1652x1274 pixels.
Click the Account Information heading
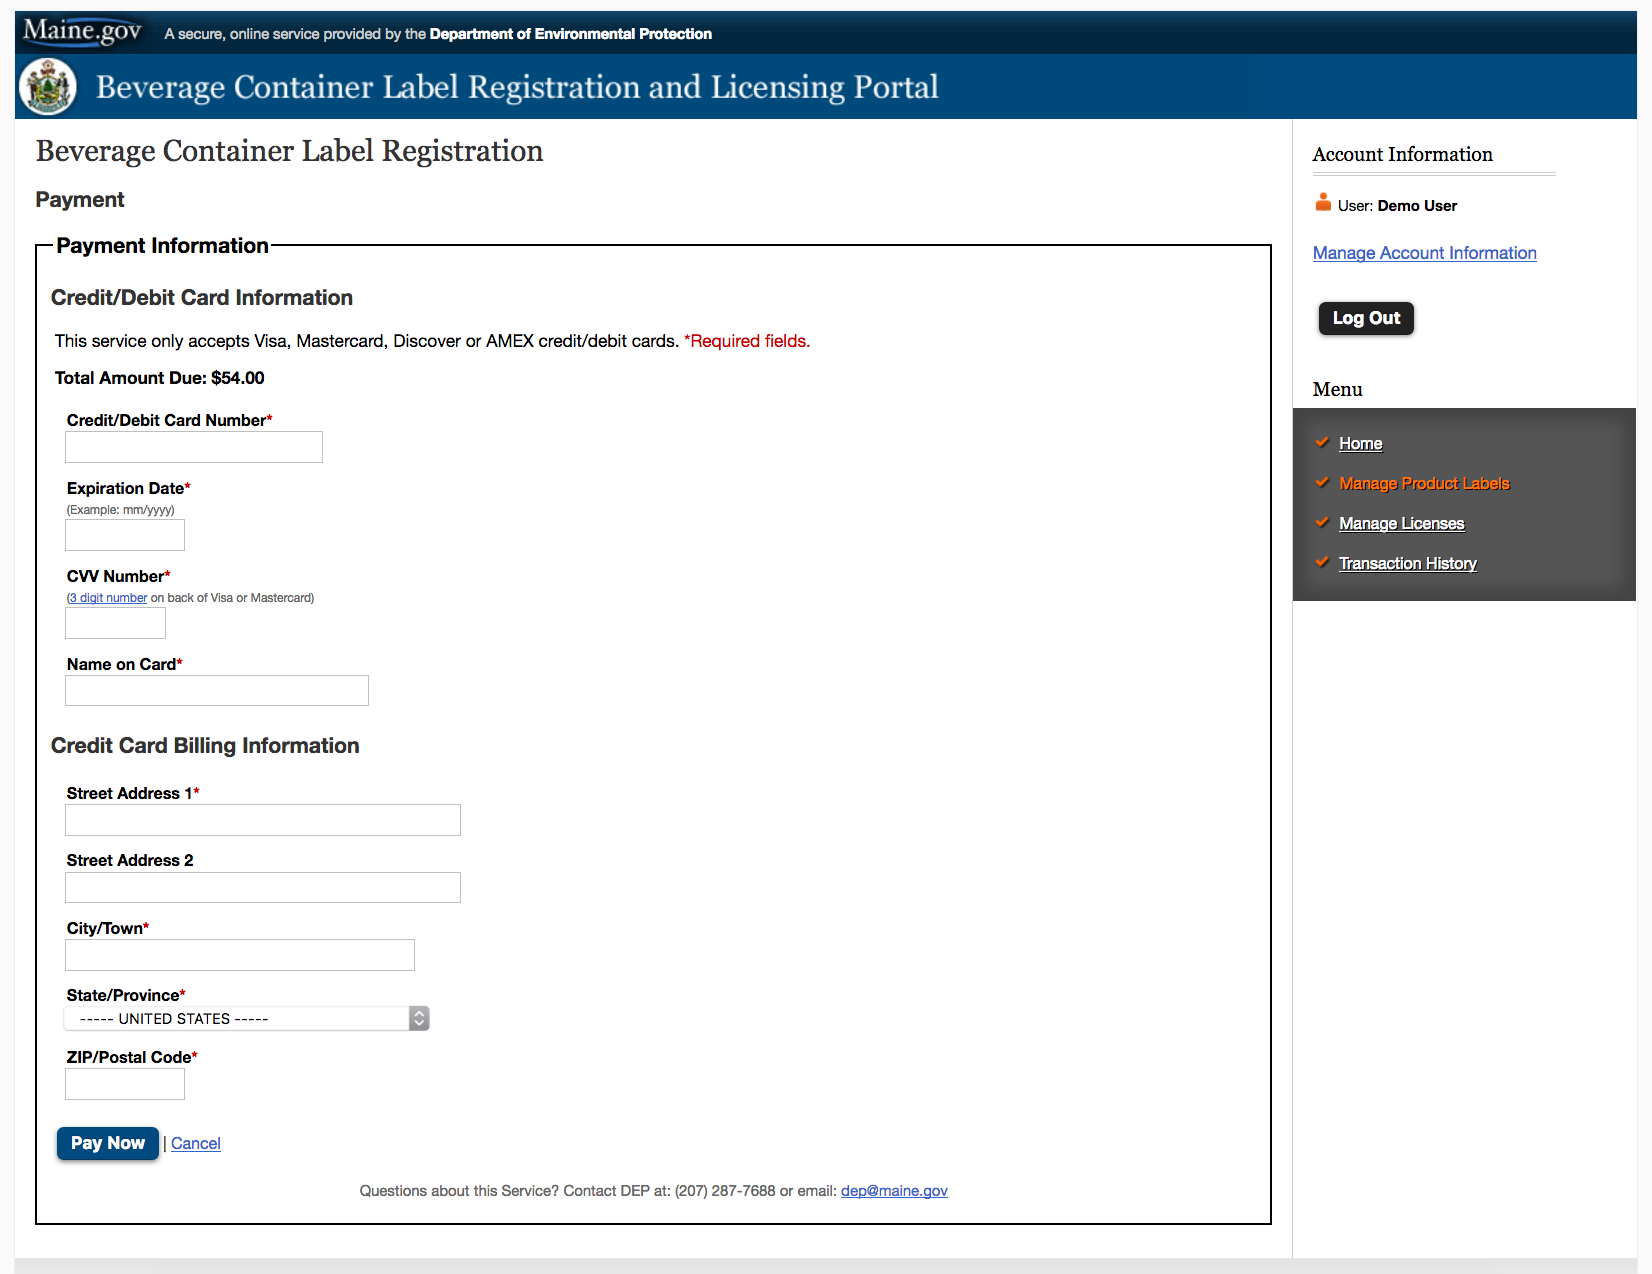[x=1402, y=154]
